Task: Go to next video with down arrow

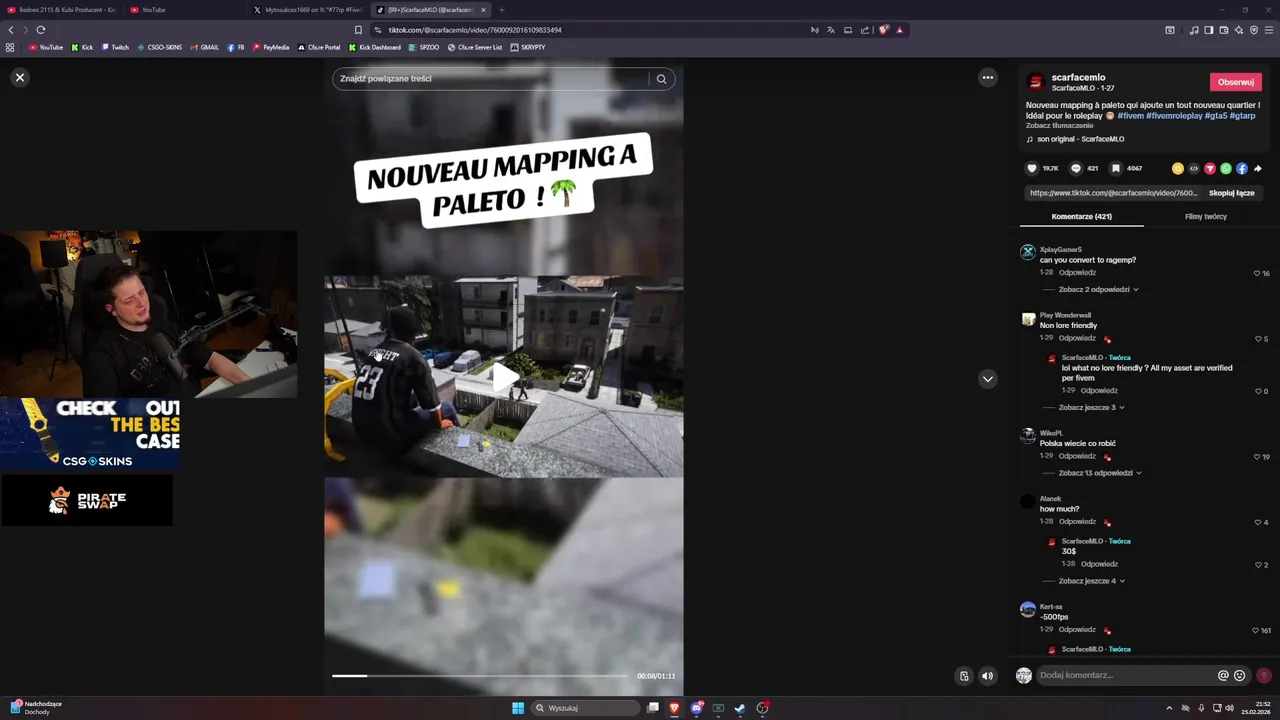Action: (988, 379)
